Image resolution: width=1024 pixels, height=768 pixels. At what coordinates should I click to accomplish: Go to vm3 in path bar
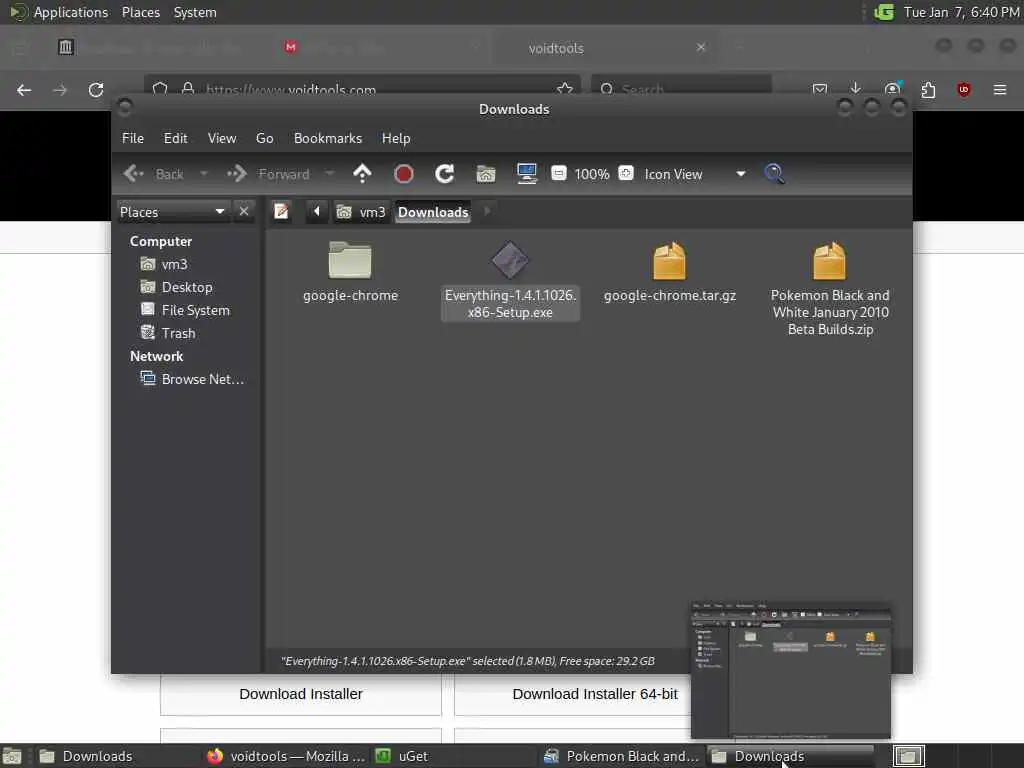tap(361, 212)
